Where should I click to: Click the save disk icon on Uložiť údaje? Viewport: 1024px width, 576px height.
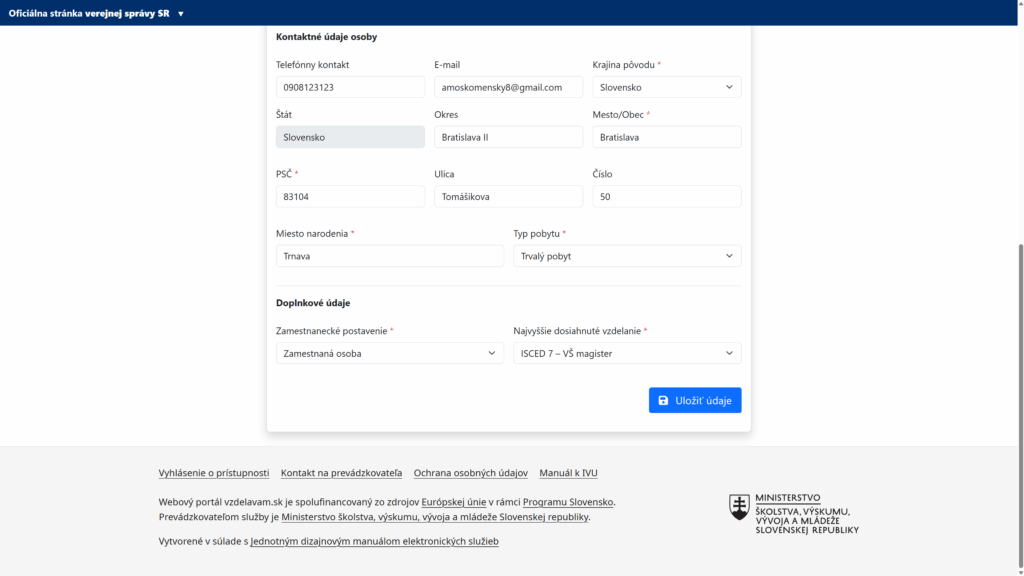[x=662, y=400]
